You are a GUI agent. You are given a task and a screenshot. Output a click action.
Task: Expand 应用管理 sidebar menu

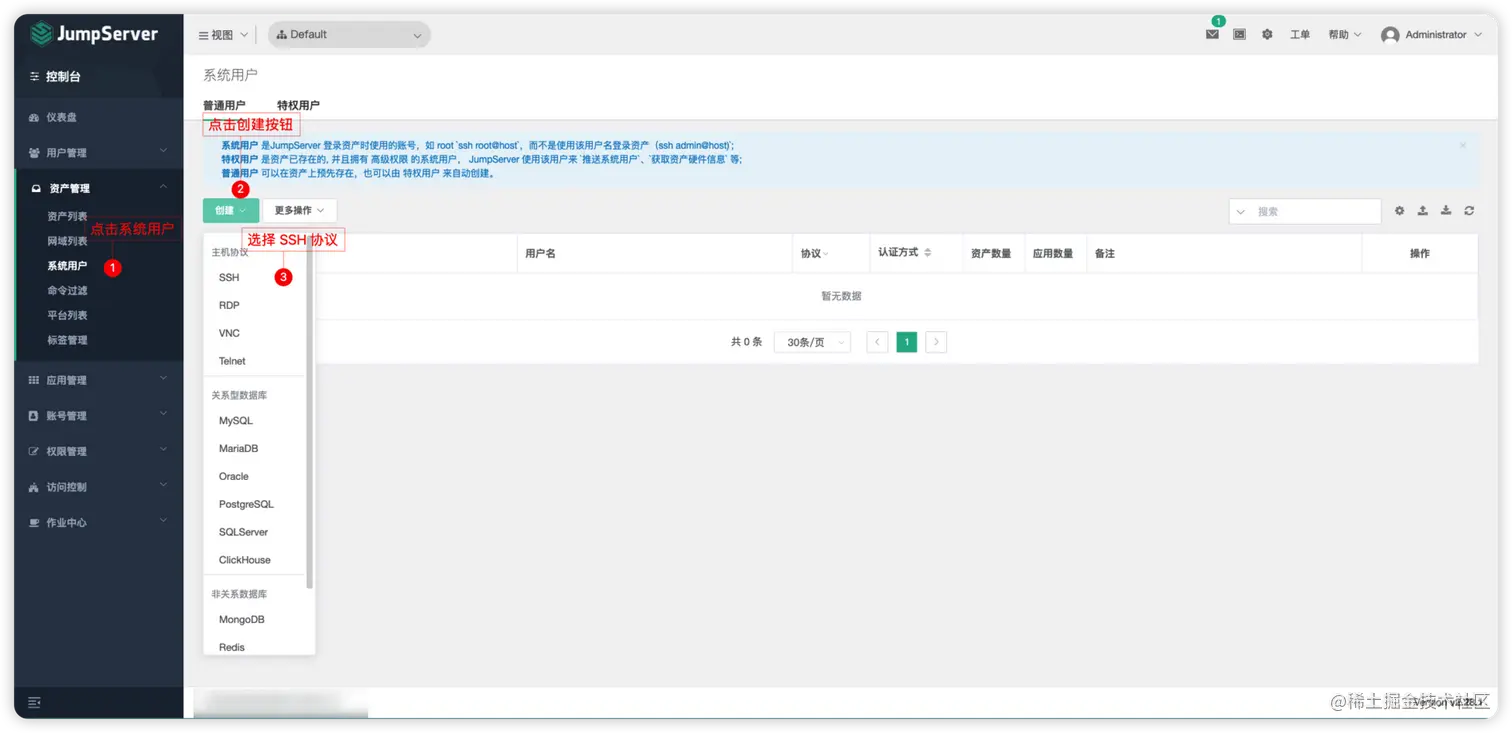[99, 380]
